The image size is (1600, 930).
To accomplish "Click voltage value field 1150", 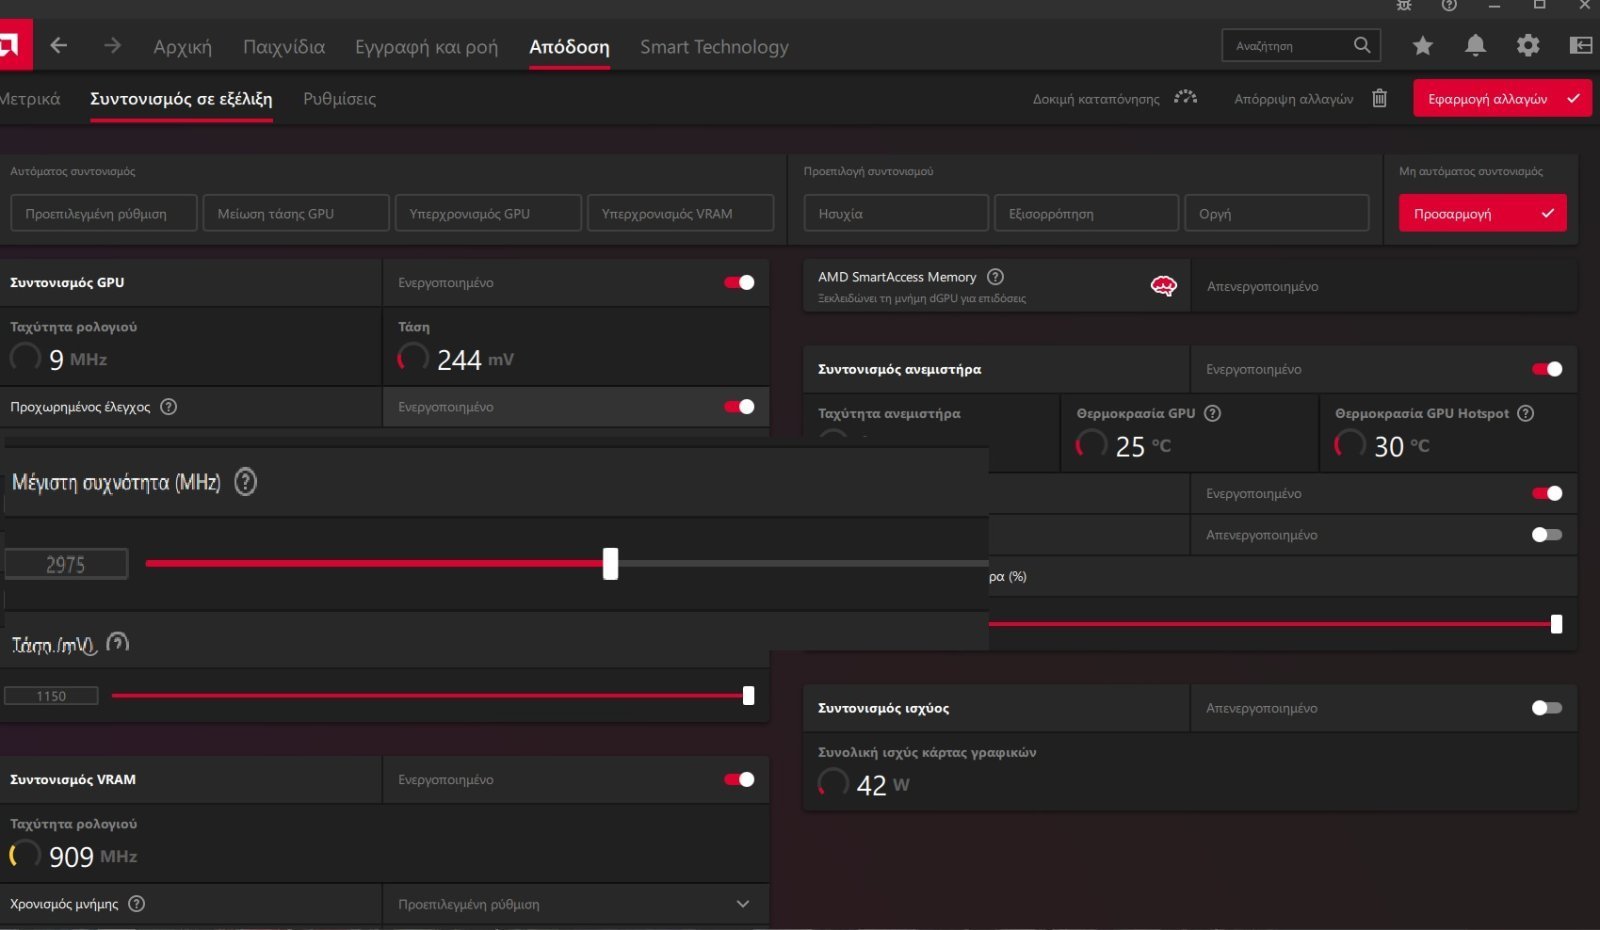I will (x=51, y=696).
